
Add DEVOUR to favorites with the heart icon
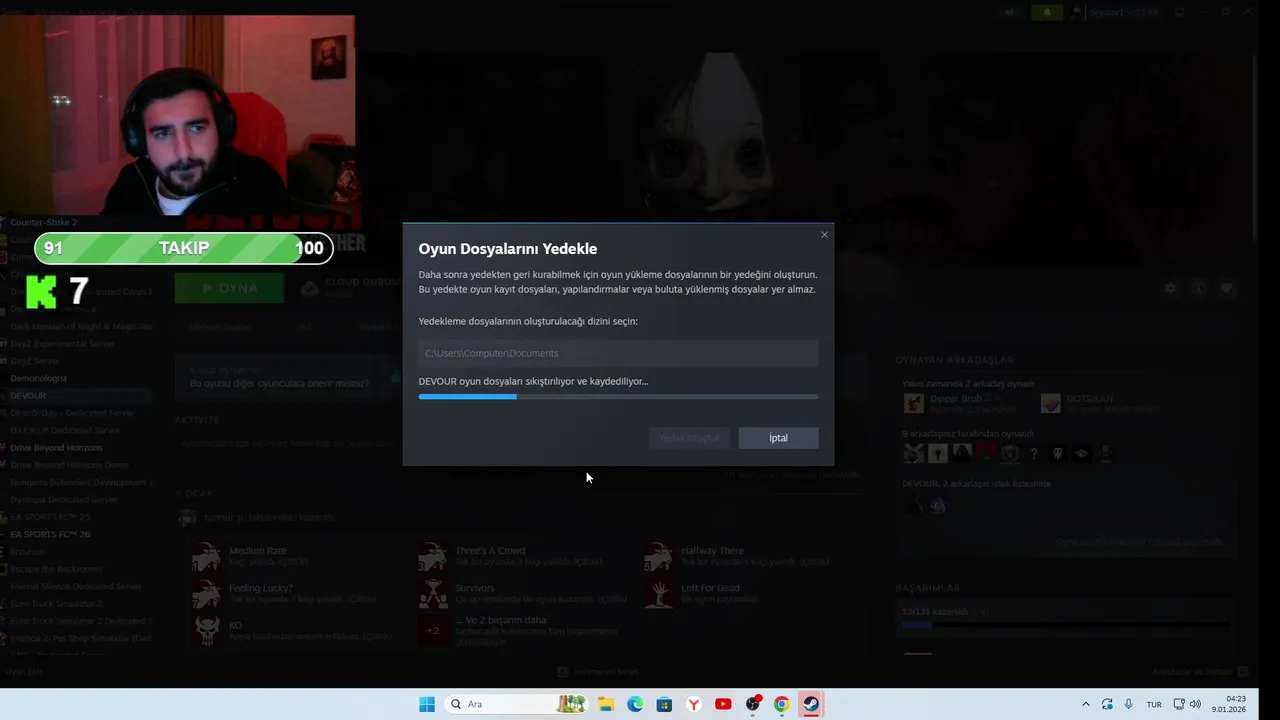1226,288
